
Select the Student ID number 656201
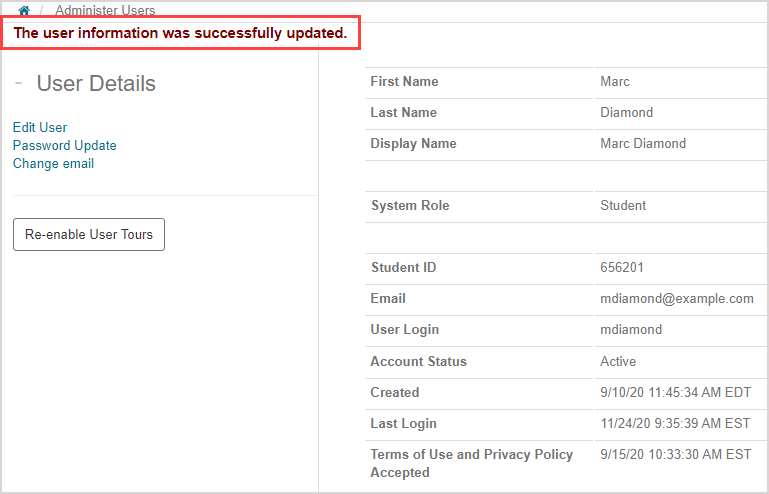pyautogui.click(x=620, y=268)
